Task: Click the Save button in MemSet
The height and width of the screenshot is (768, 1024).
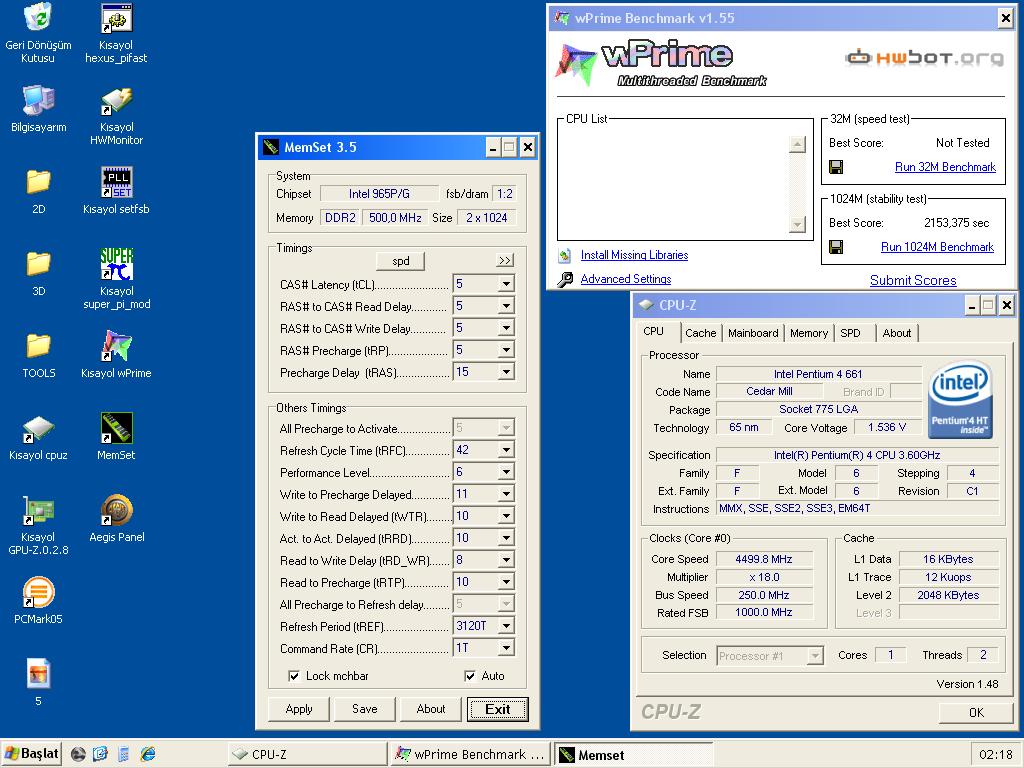Action: coord(364,709)
